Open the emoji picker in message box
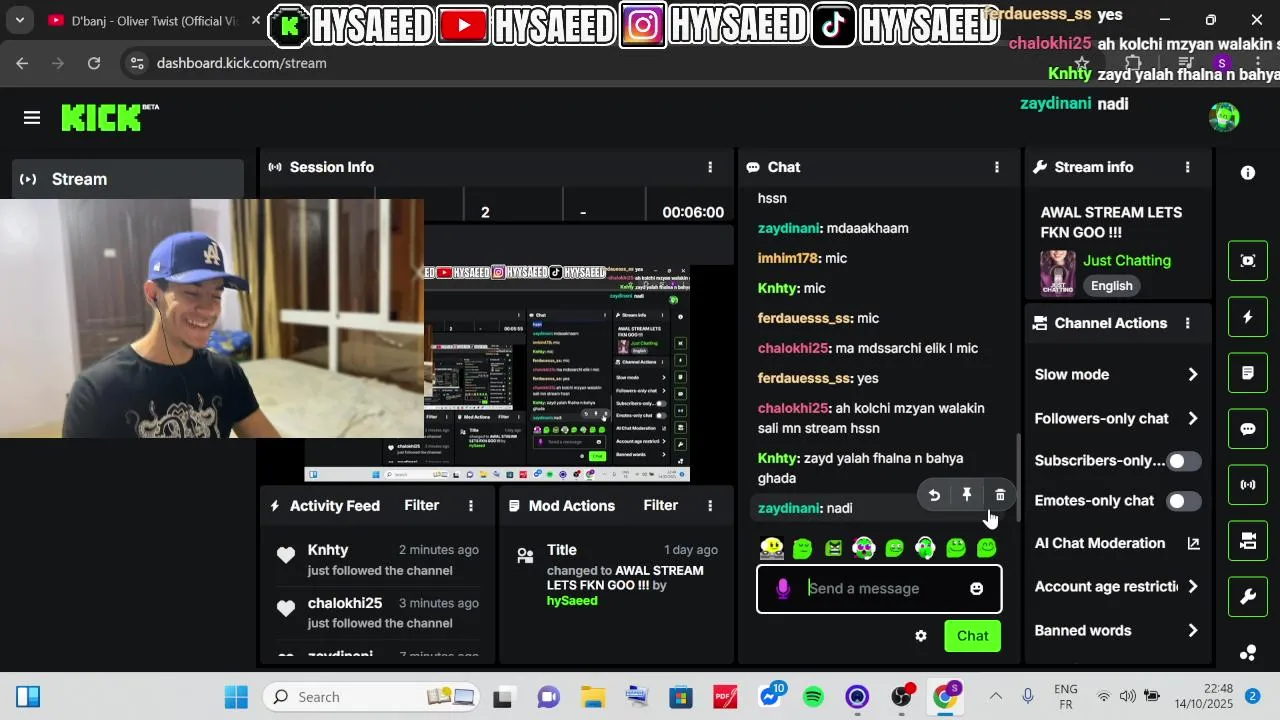Image resolution: width=1280 pixels, height=720 pixels. point(977,588)
